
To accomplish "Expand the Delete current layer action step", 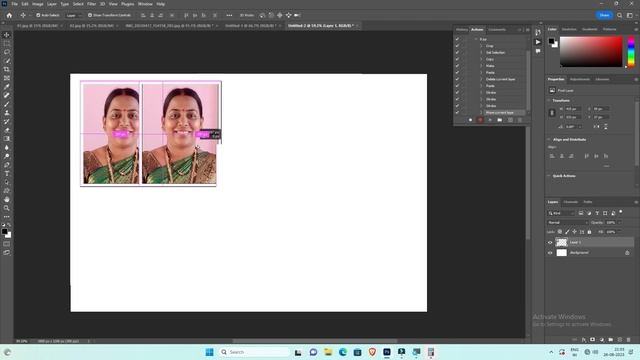I will (x=481, y=79).
